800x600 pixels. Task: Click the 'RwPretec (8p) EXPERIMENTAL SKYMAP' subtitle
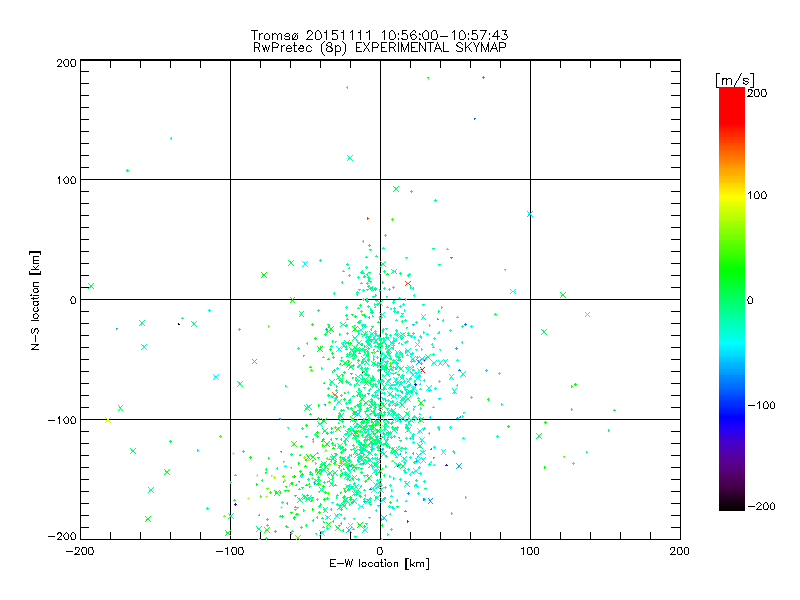tap(380, 48)
